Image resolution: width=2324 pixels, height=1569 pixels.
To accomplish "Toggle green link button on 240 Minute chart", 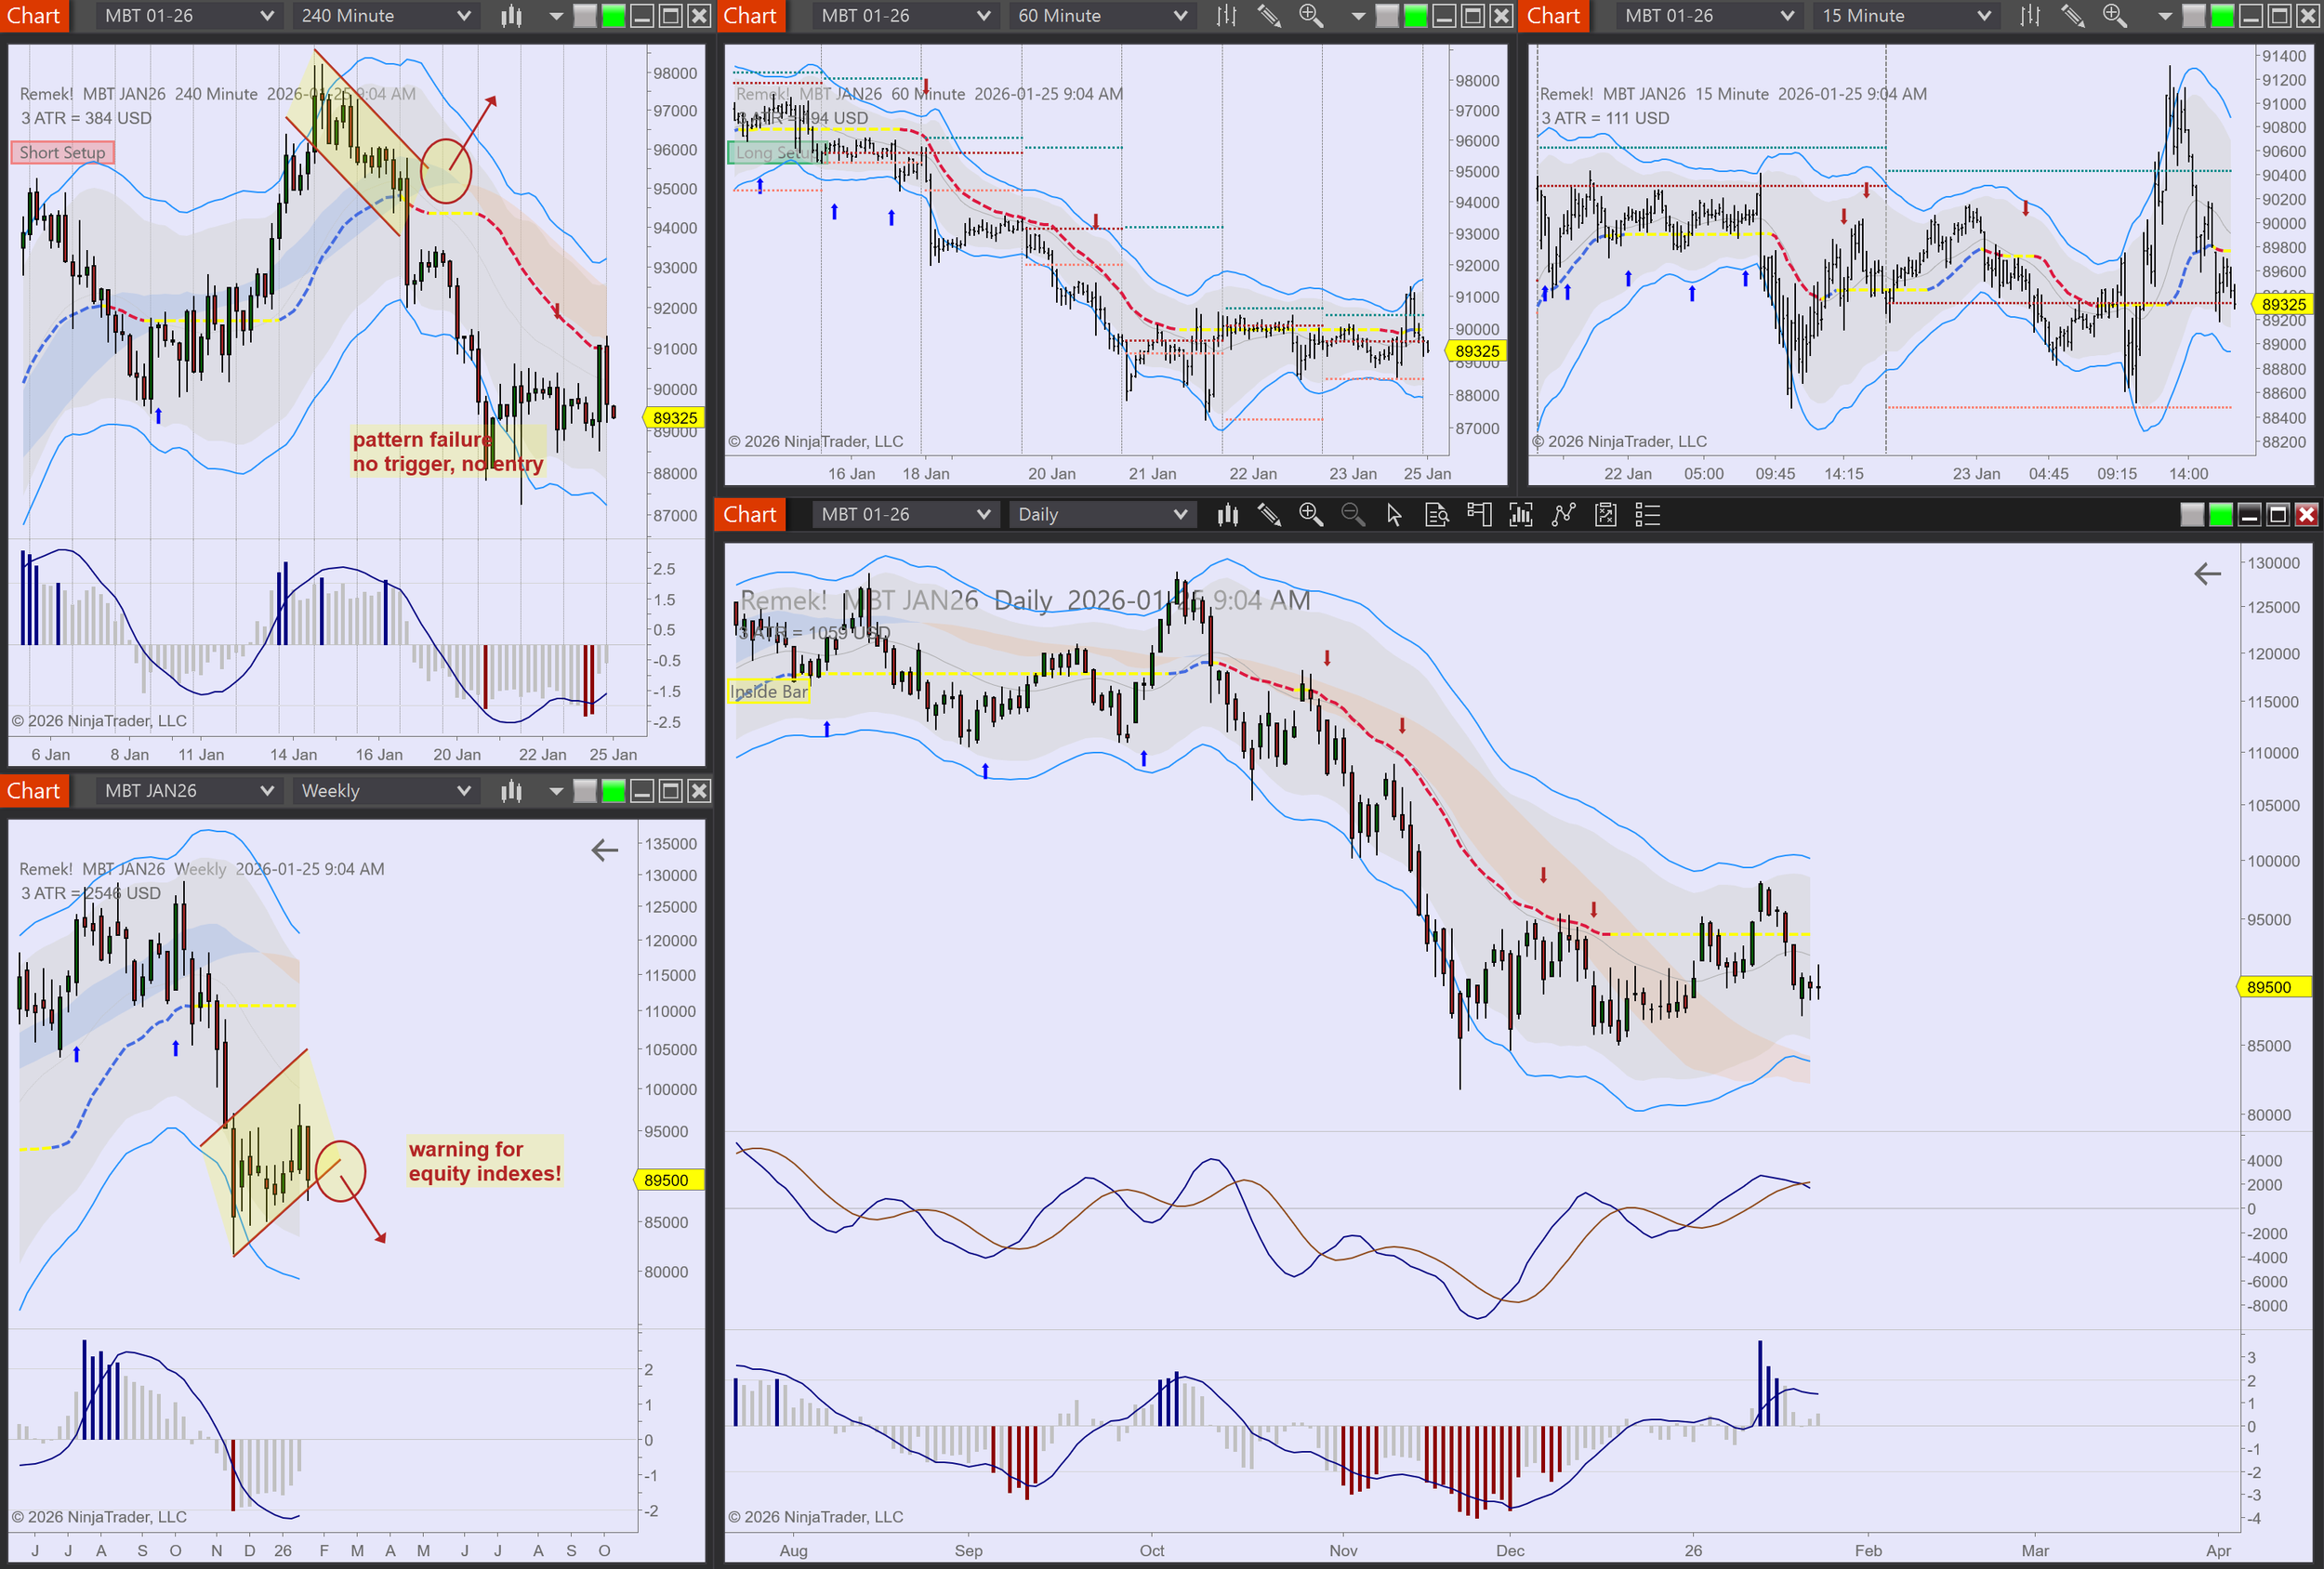I will 614,16.
